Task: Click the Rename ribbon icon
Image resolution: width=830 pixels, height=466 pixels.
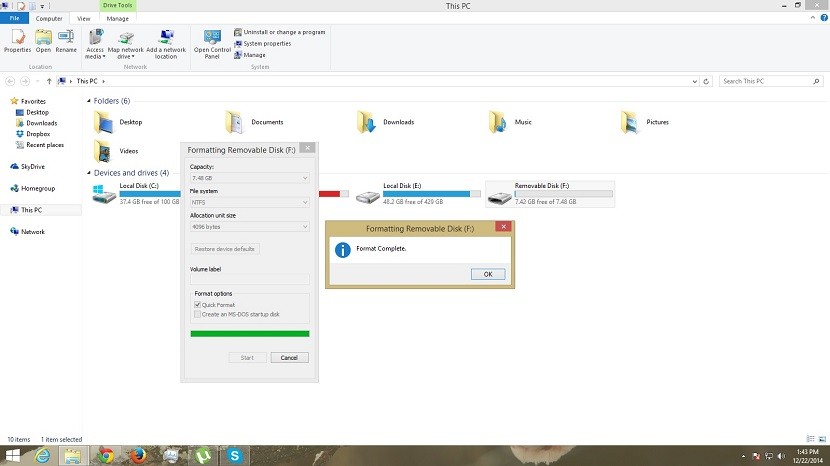Action: (x=66, y=41)
